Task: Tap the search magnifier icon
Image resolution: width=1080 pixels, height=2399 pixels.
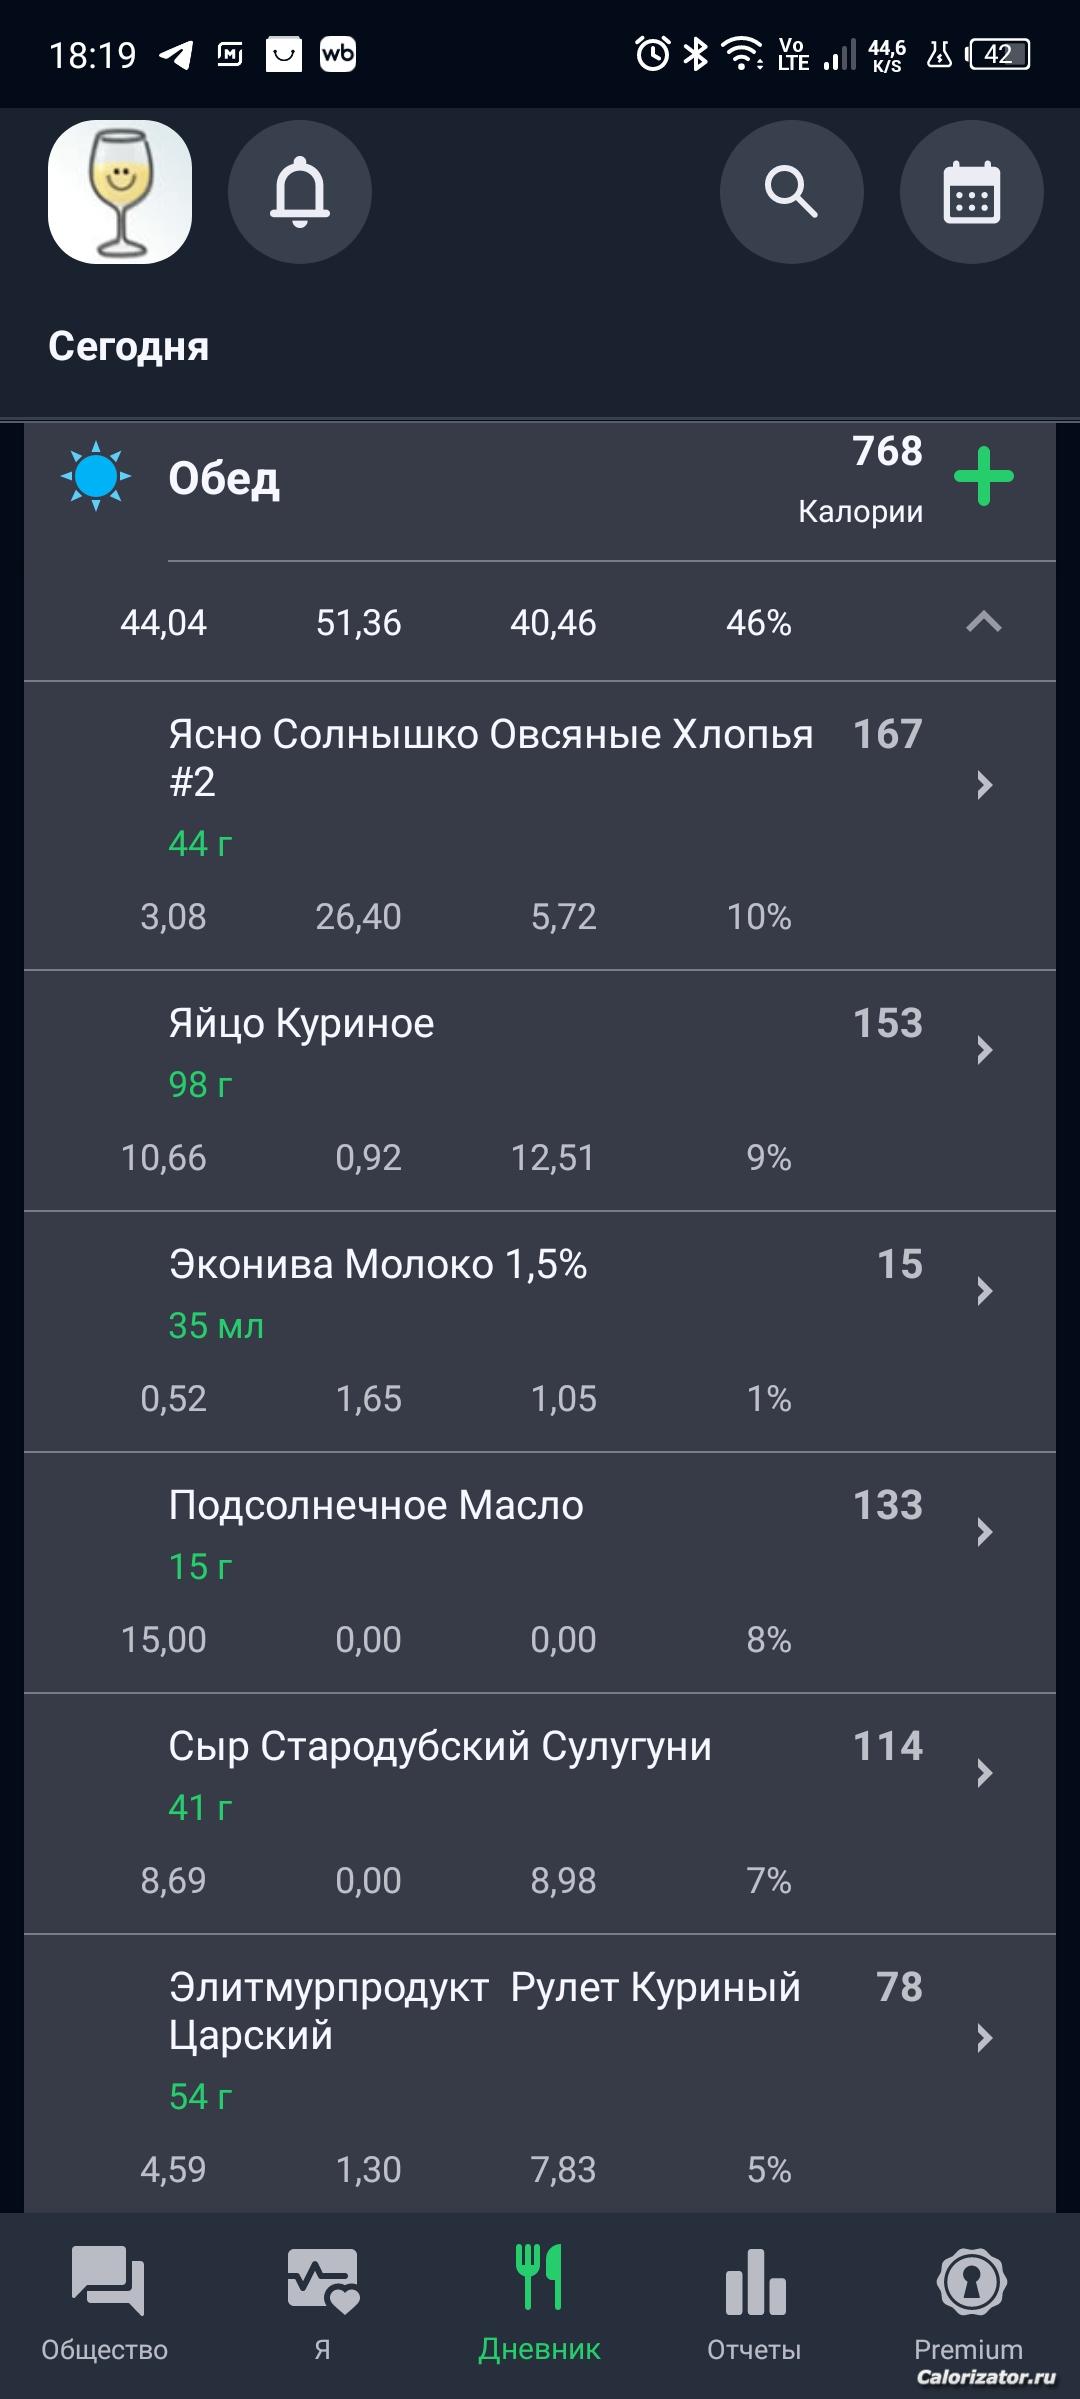Action: point(791,192)
